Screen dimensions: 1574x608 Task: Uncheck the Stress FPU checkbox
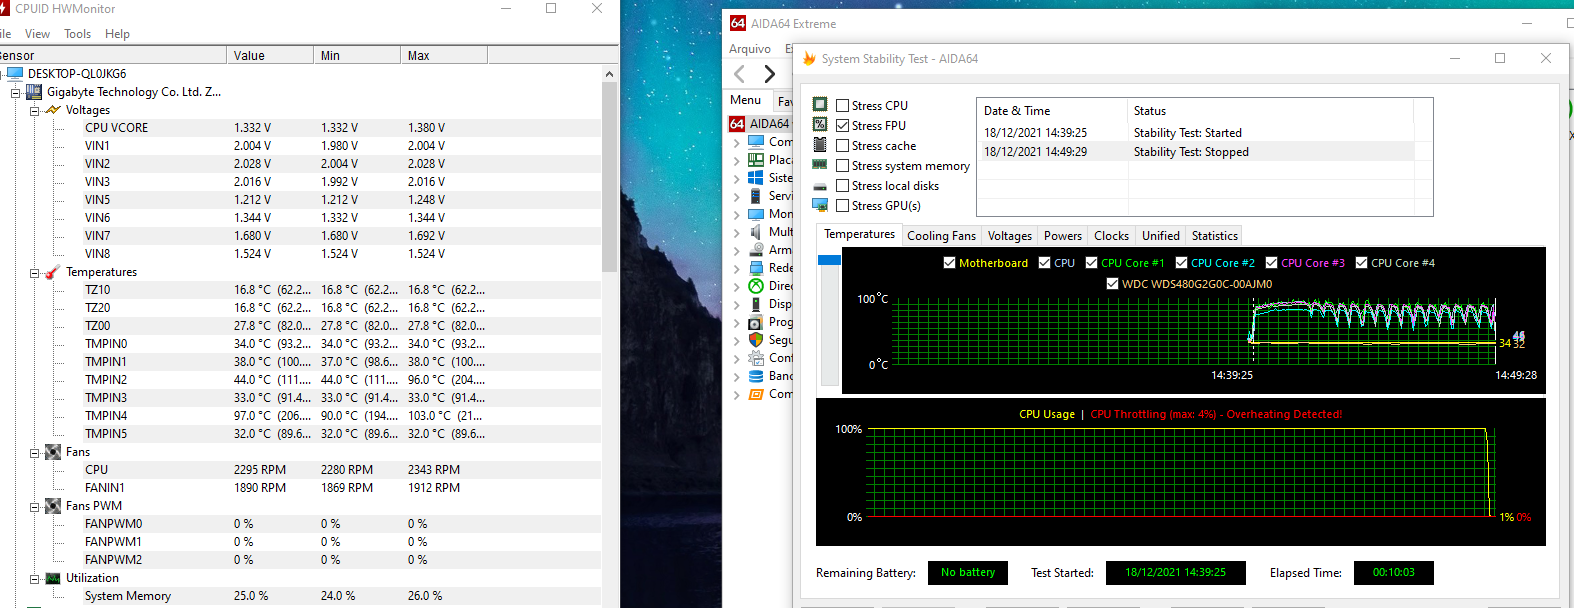pos(843,125)
